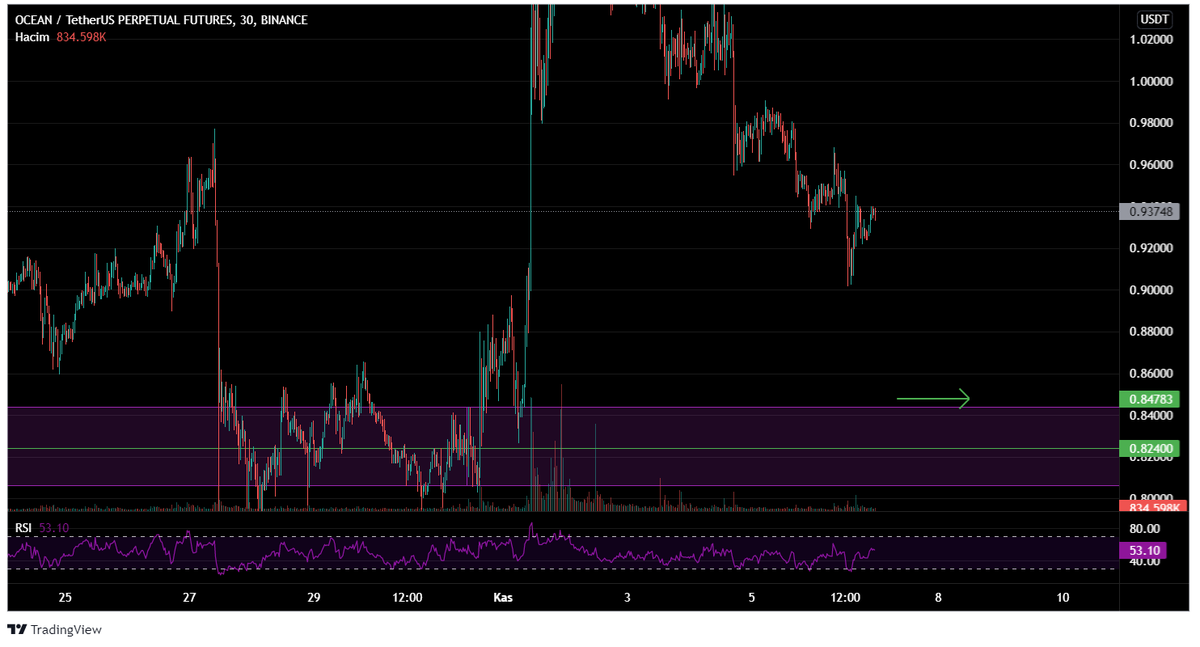Click the Hacim volume indicator label
Viewport: 1200px width, 647px height.
coord(31,36)
